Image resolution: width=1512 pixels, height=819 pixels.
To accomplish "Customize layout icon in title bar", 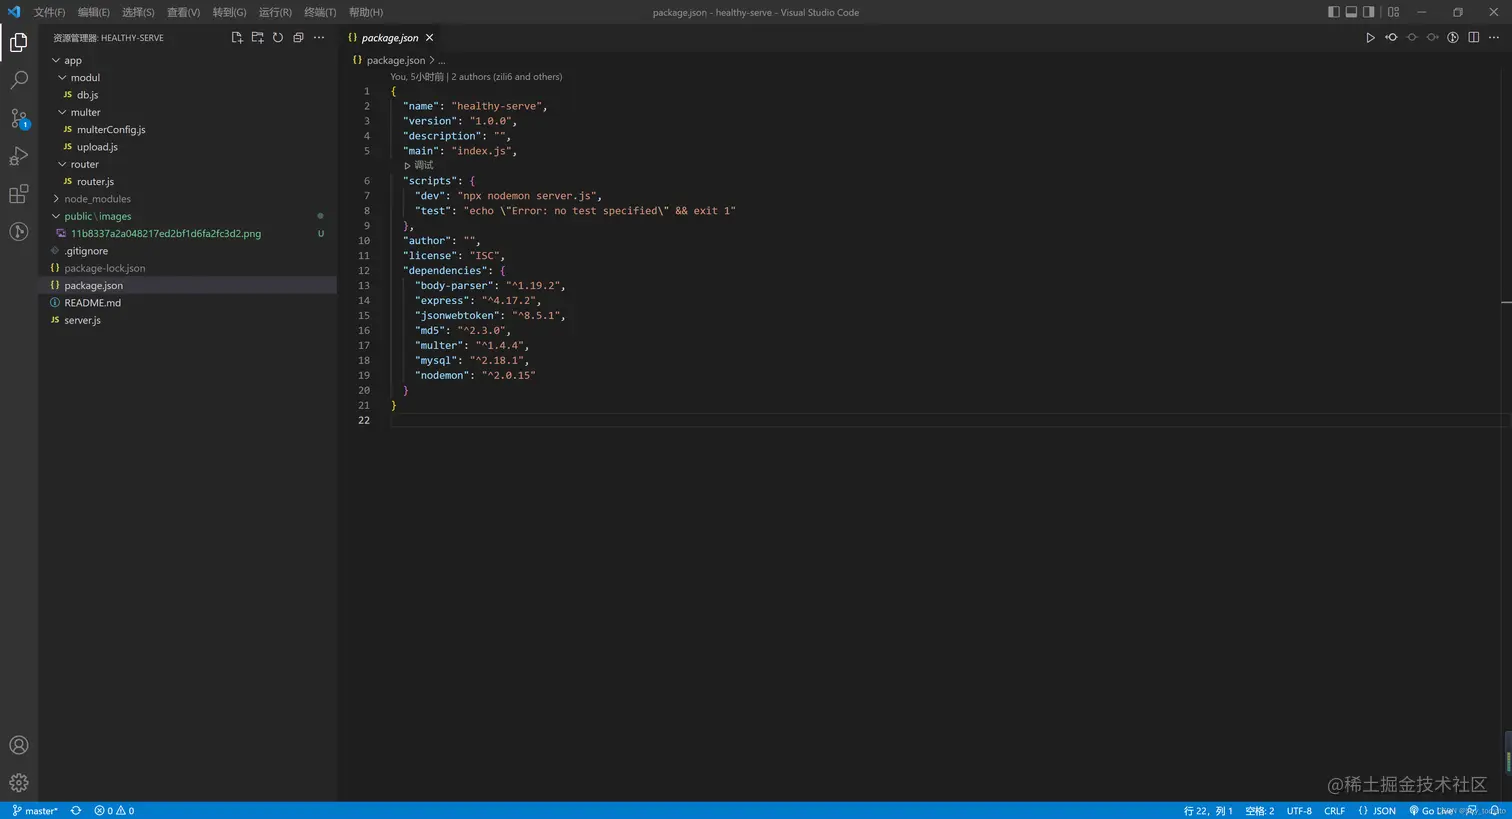I will (1393, 12).
